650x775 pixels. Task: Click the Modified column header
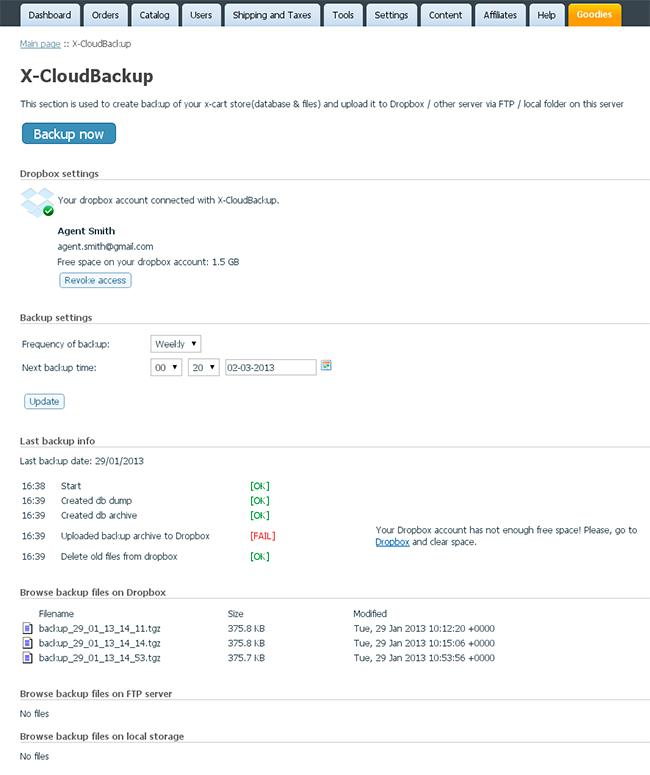pos(370,613)
